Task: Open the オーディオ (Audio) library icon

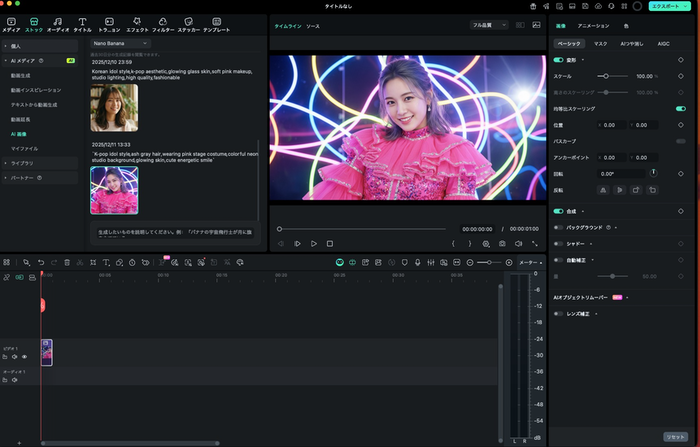Action: coord(58,21)
